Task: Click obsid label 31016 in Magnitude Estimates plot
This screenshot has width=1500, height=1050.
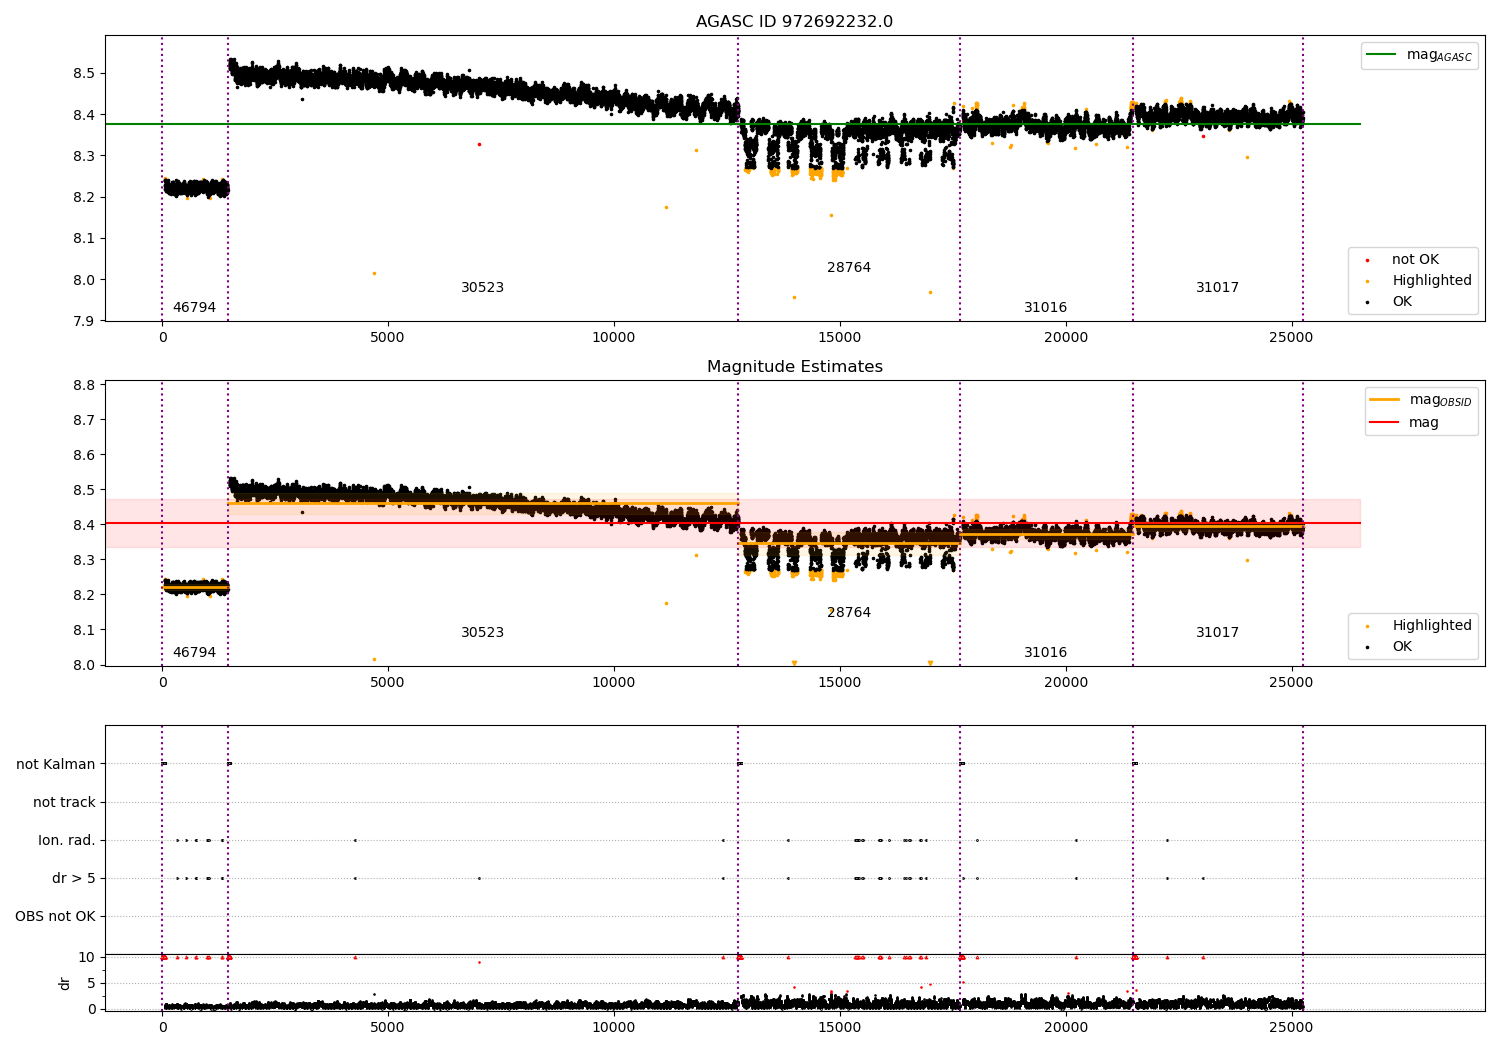Action: click(1045, 653)
